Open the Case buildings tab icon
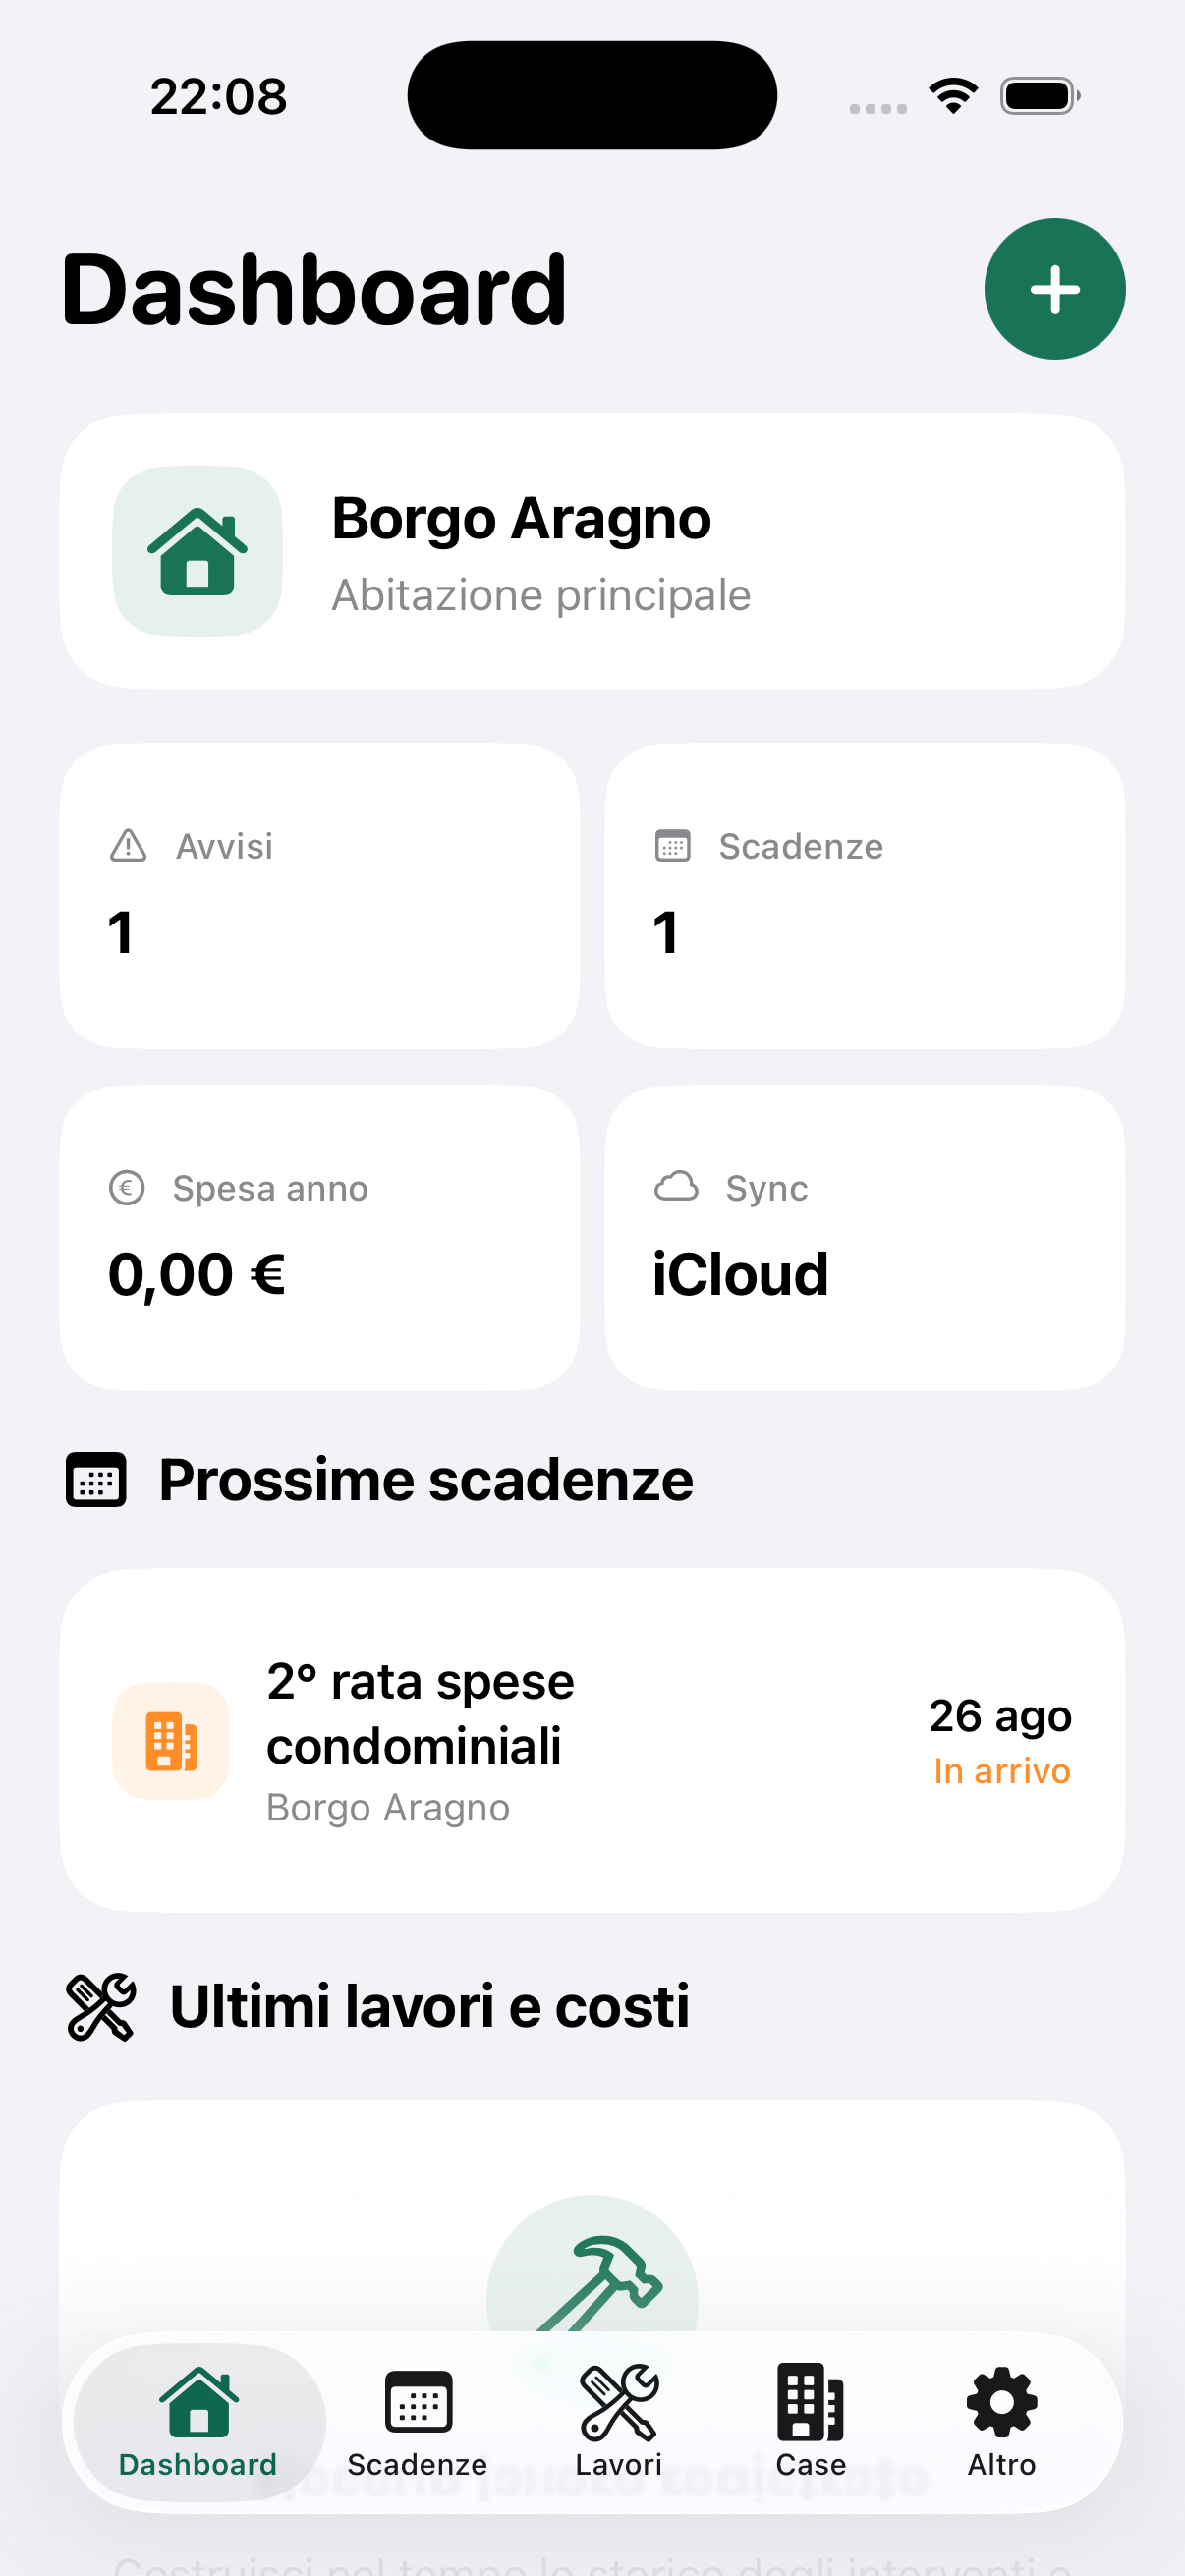The height and width of the screenshot is (2576, 1185). coord(810,2401)
